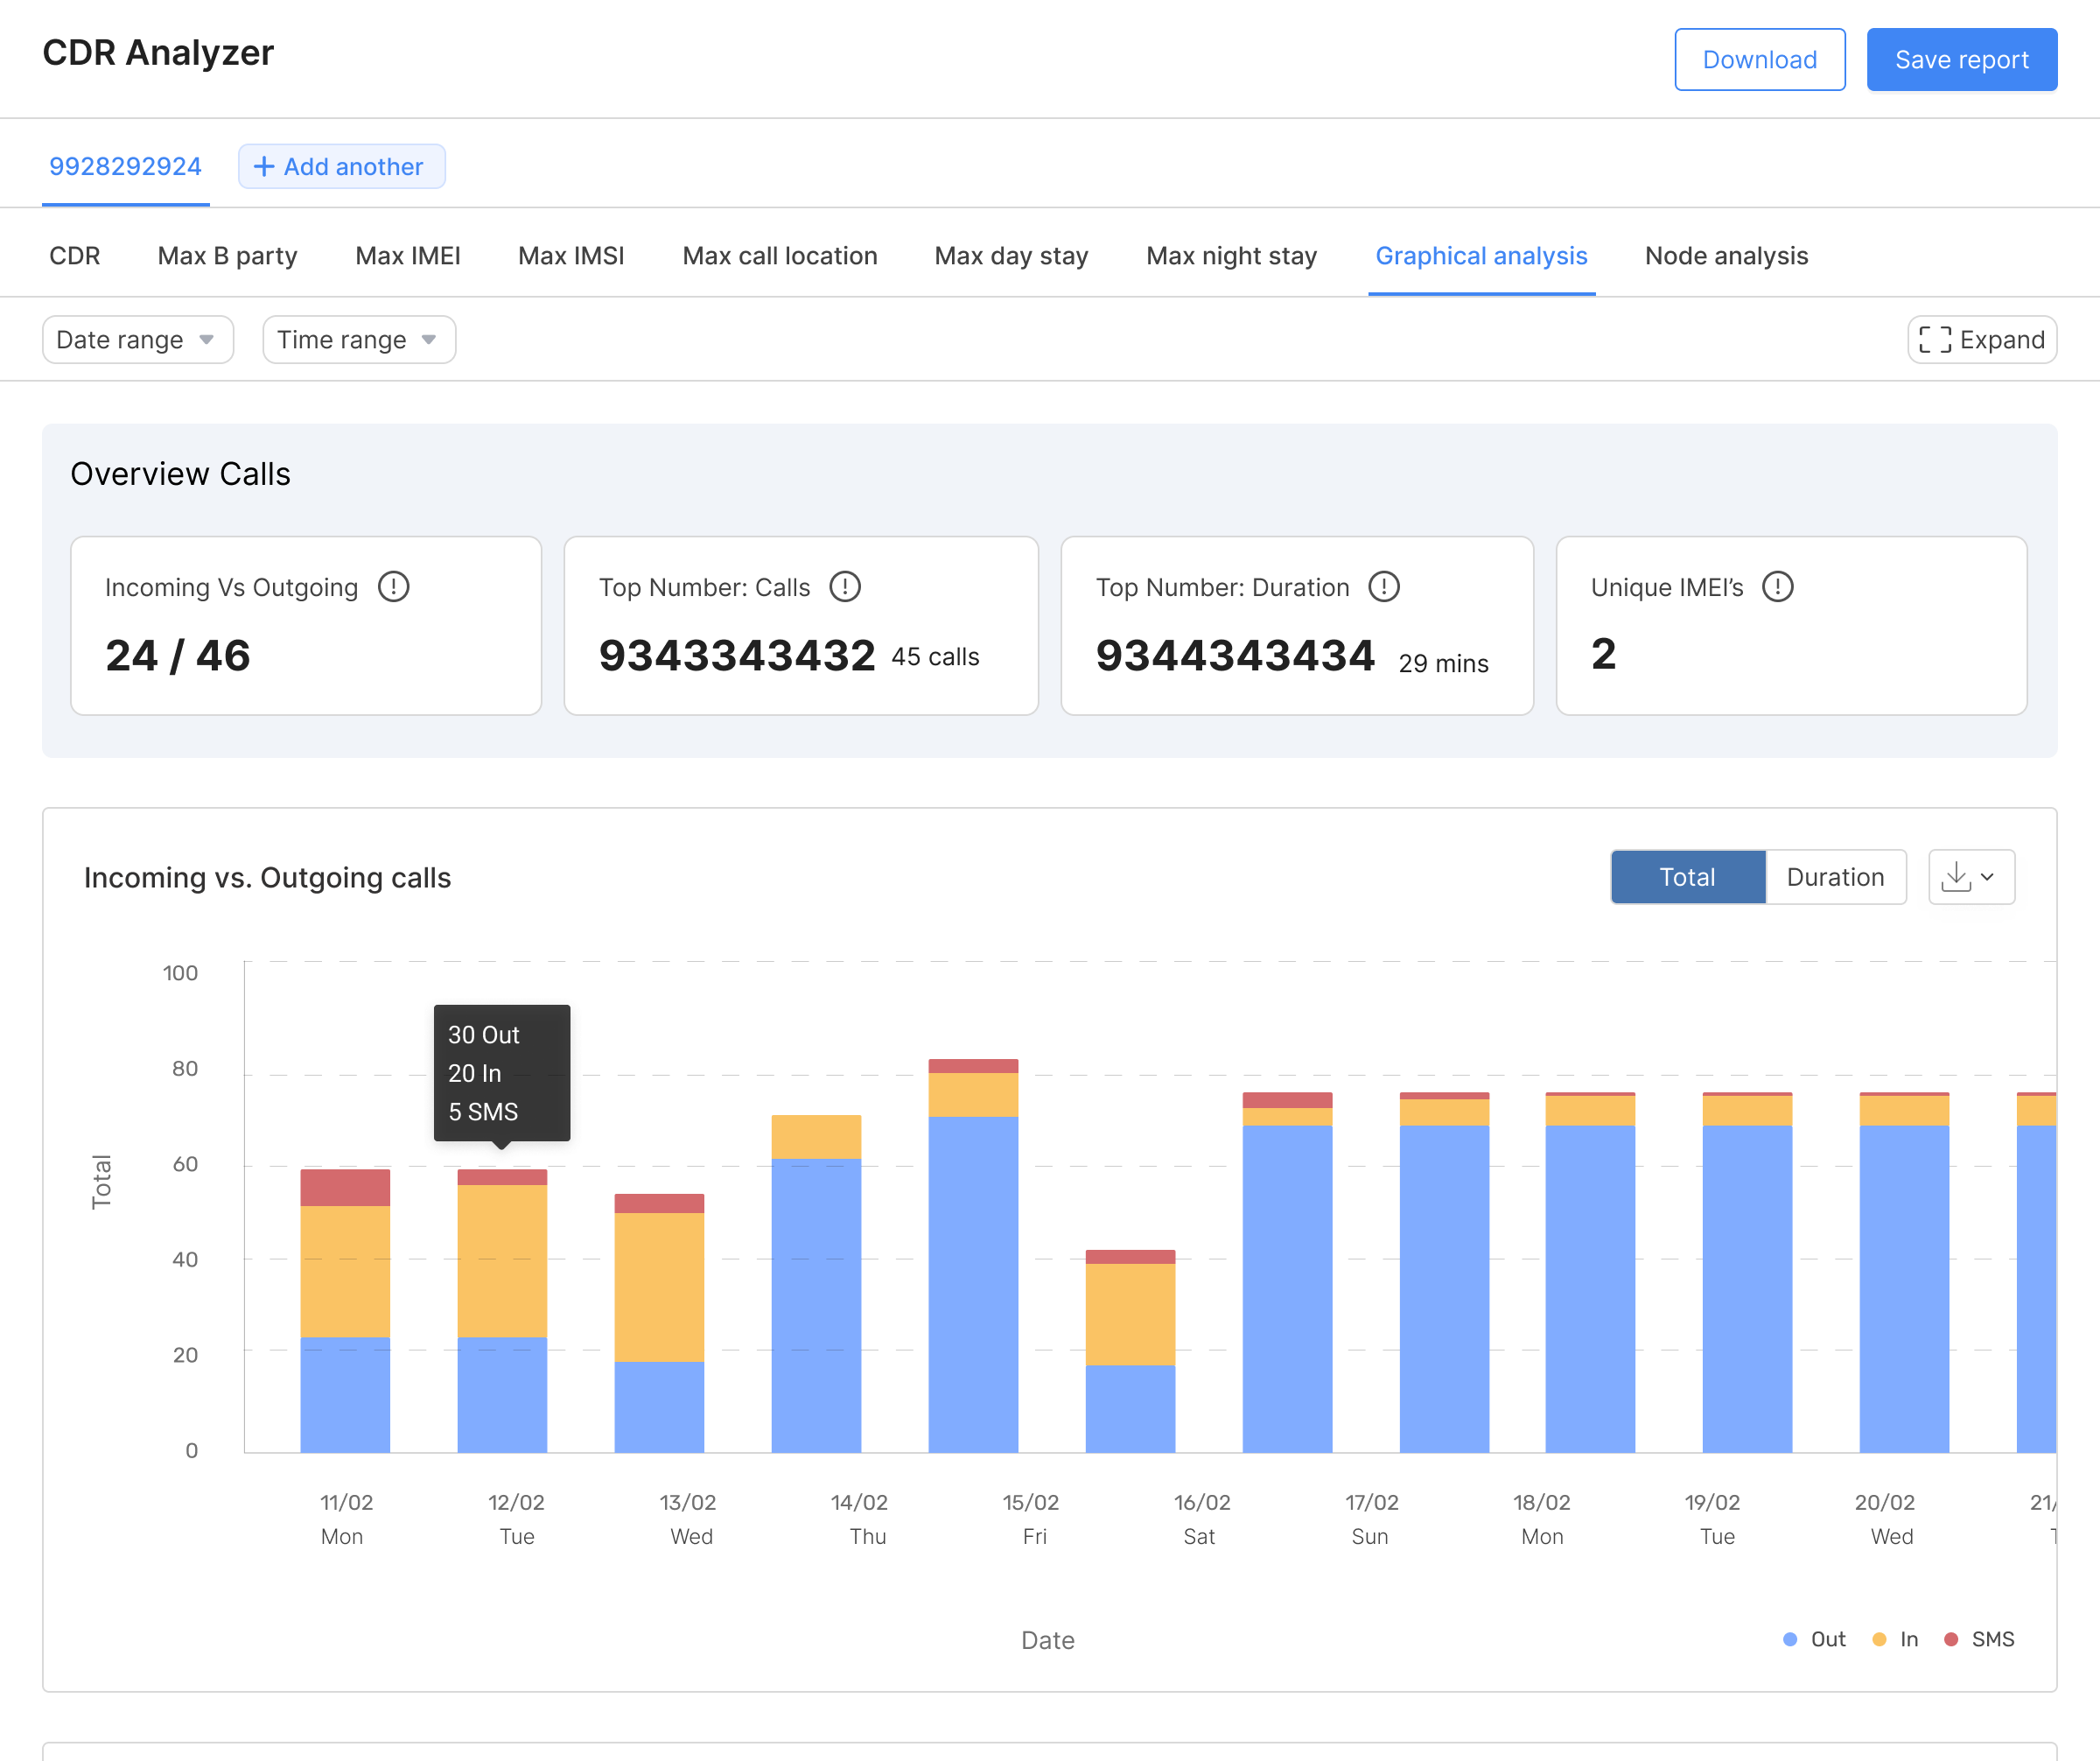Click the red SMS segment of 11/02 bar
2100x1761 pixels.
(x=345, y=1188)
